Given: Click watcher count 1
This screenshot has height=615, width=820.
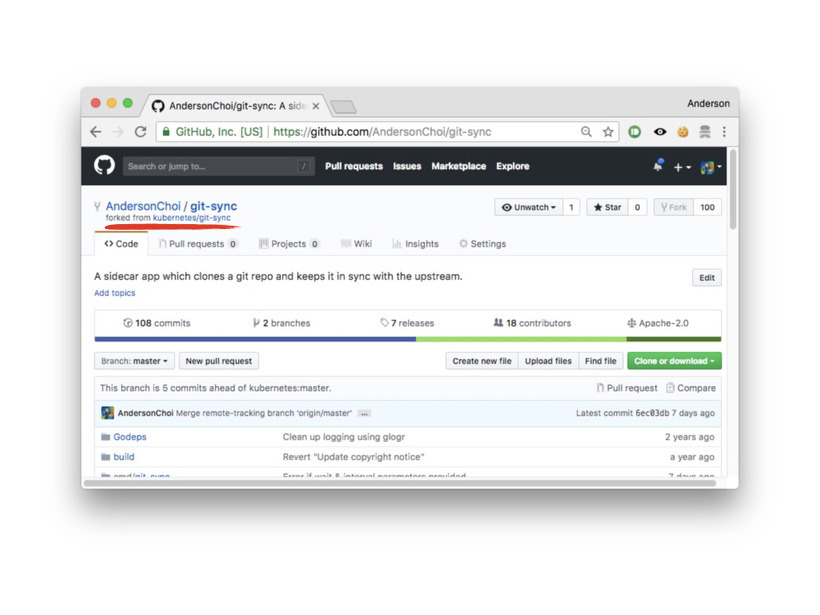Looking at the screenshot, I should pos(571,207).
